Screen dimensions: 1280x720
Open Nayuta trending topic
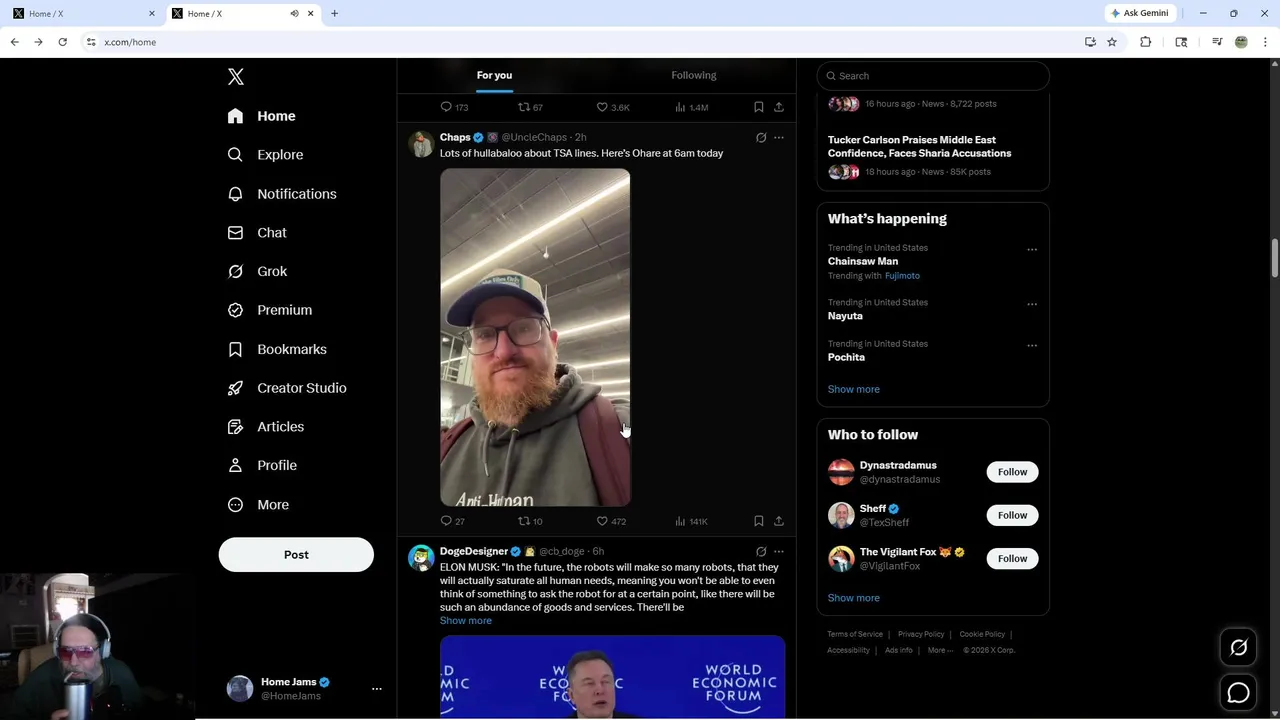pyautogui.click(x=845, y=316)
